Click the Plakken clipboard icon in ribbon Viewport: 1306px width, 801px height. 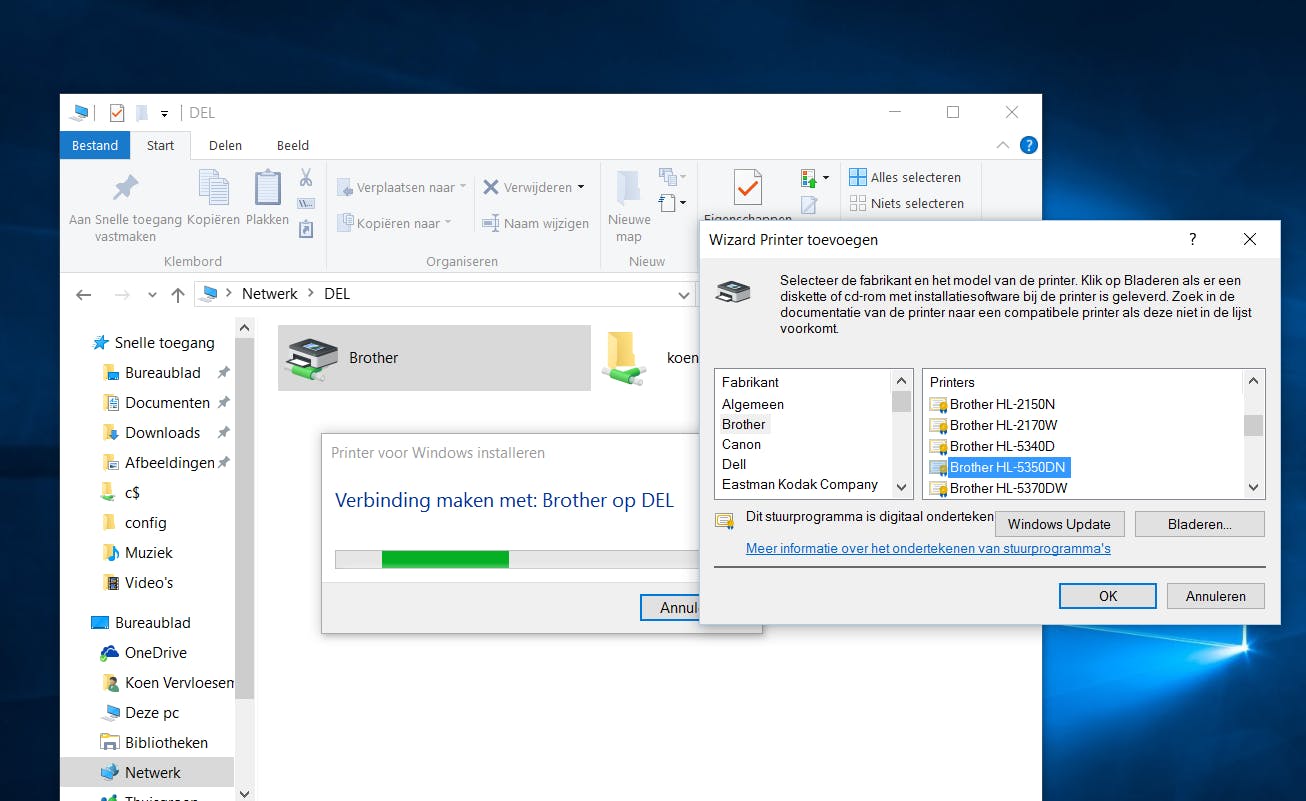(x=267, y=187)
